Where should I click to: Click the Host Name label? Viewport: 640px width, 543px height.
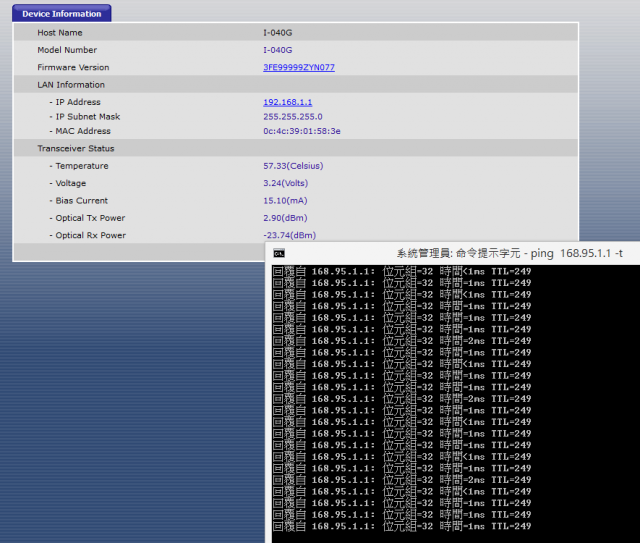click(60, 33)
